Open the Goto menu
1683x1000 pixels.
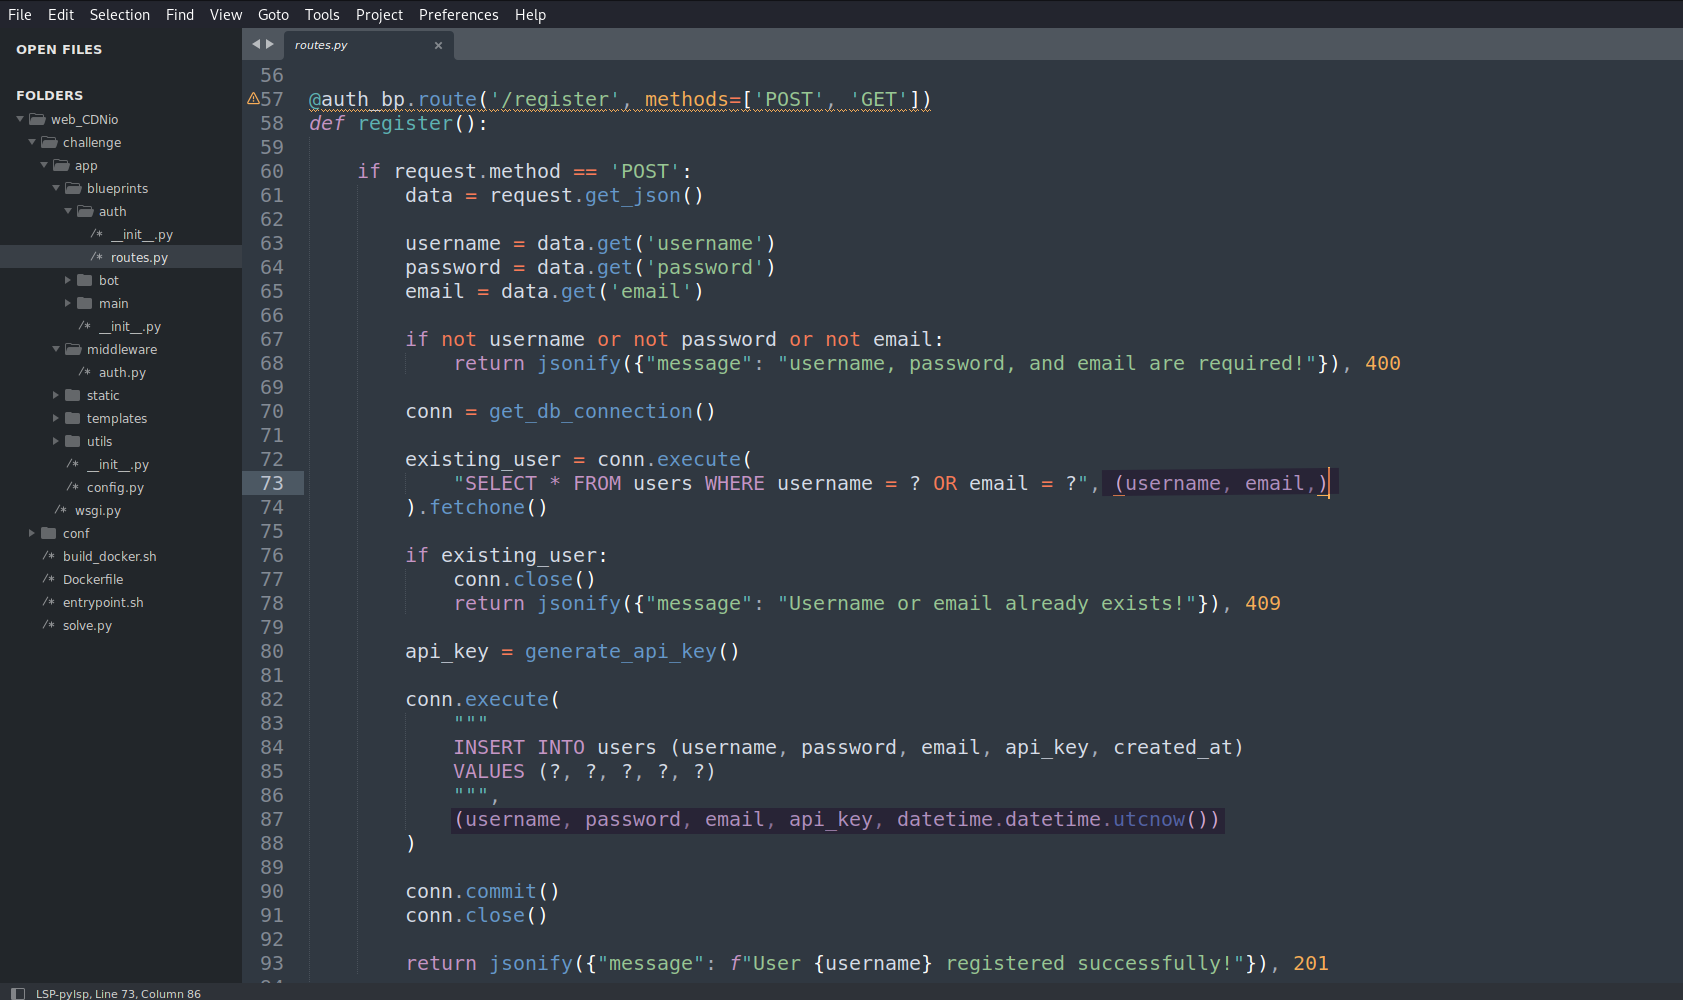[x=273, y=15]
